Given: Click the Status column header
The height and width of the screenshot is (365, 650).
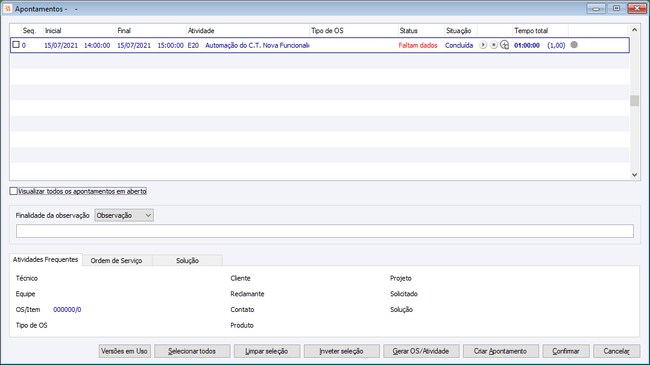Looking at the screenshot, I should [421, 31].
